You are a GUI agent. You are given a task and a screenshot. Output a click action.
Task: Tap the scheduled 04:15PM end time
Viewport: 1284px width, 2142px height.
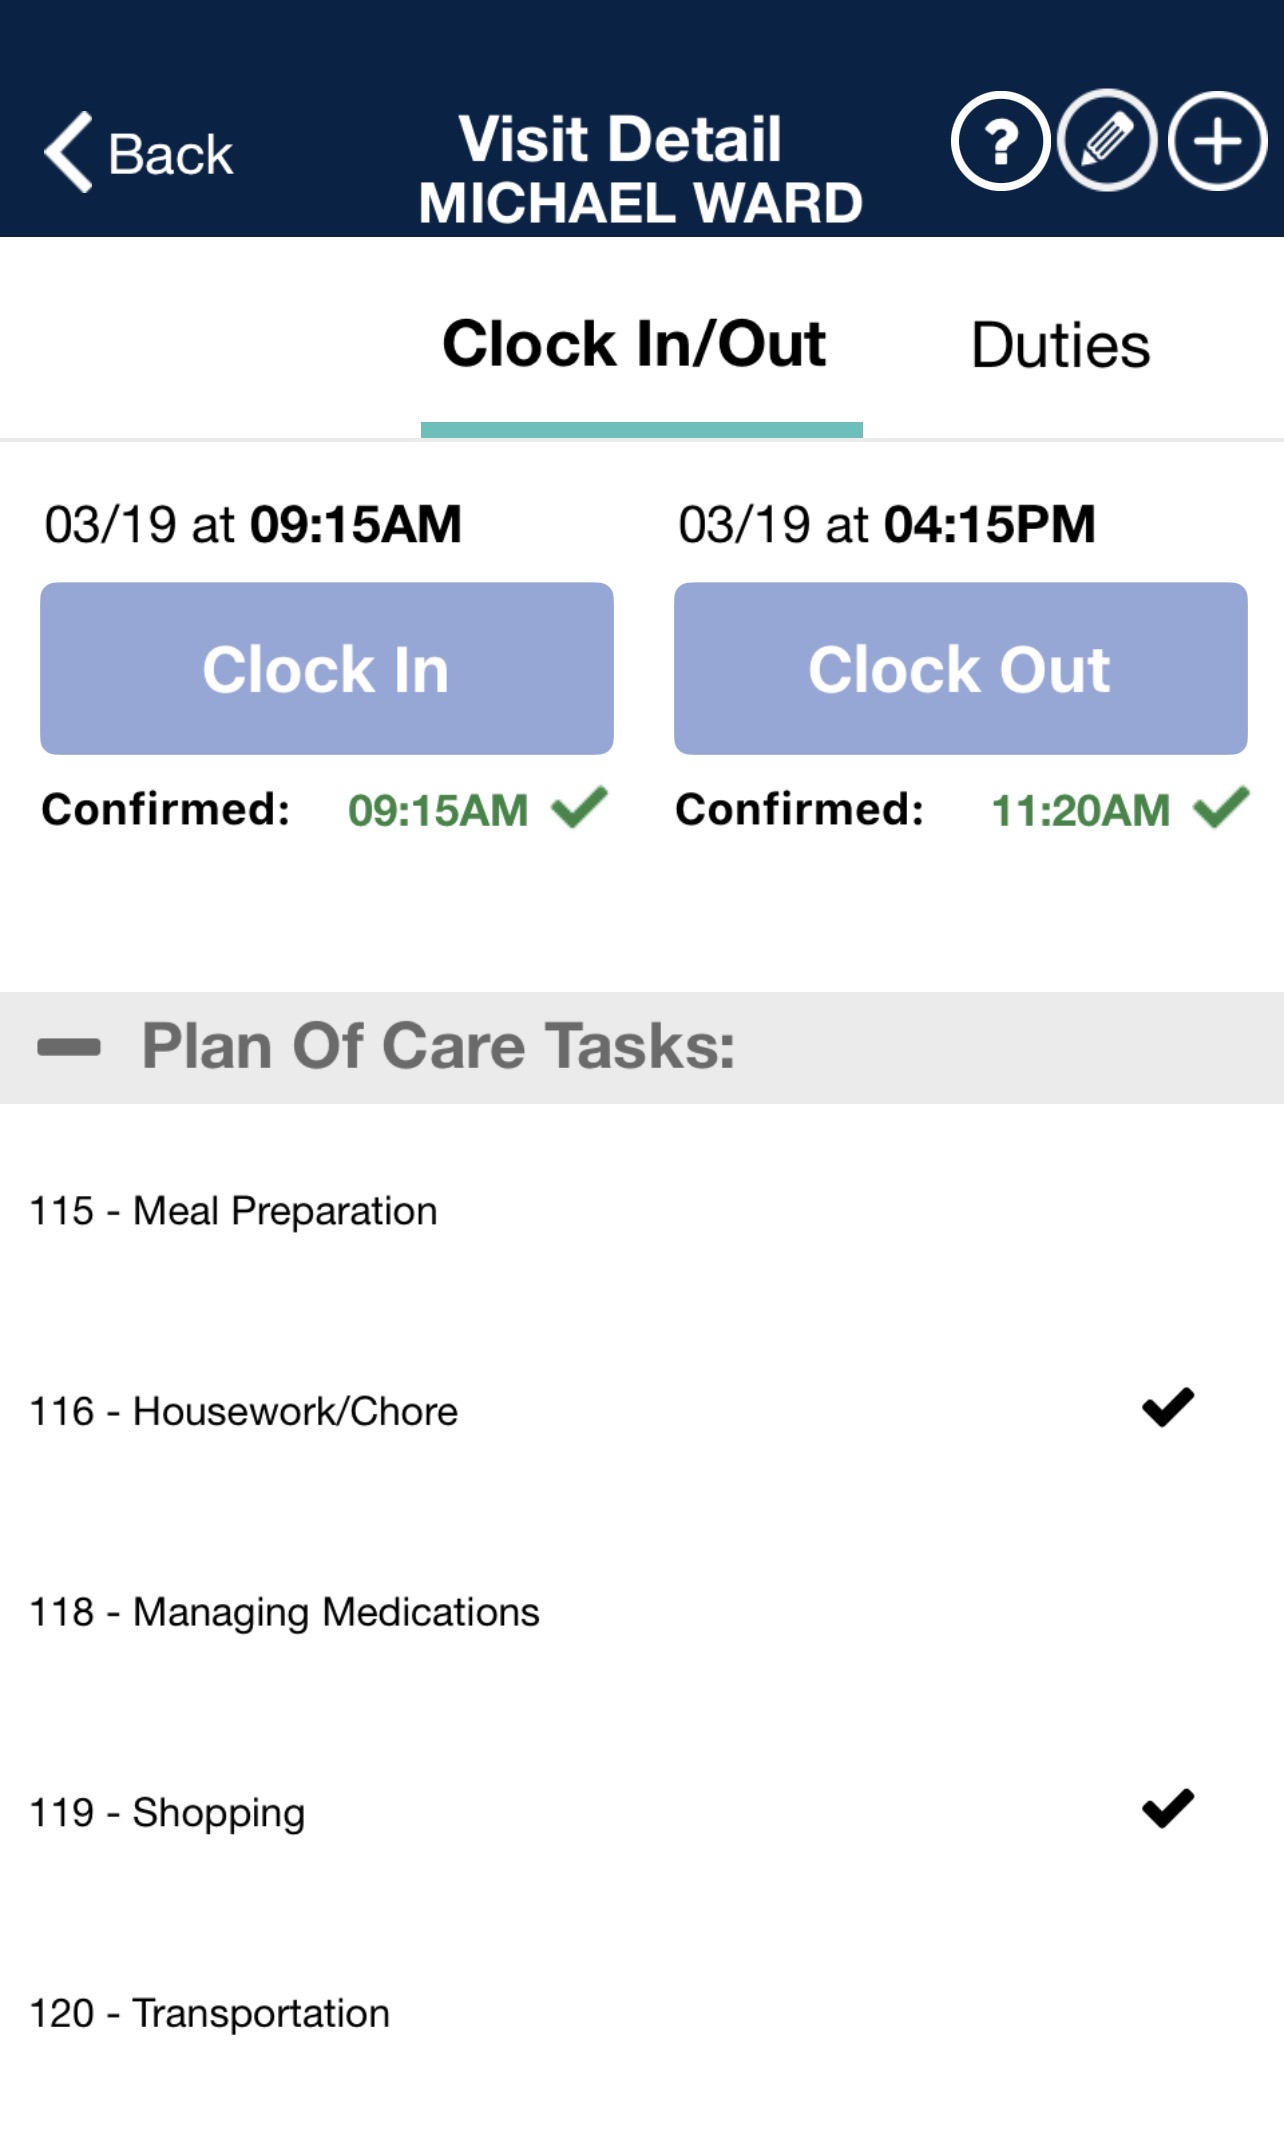(x=989, y=524)
